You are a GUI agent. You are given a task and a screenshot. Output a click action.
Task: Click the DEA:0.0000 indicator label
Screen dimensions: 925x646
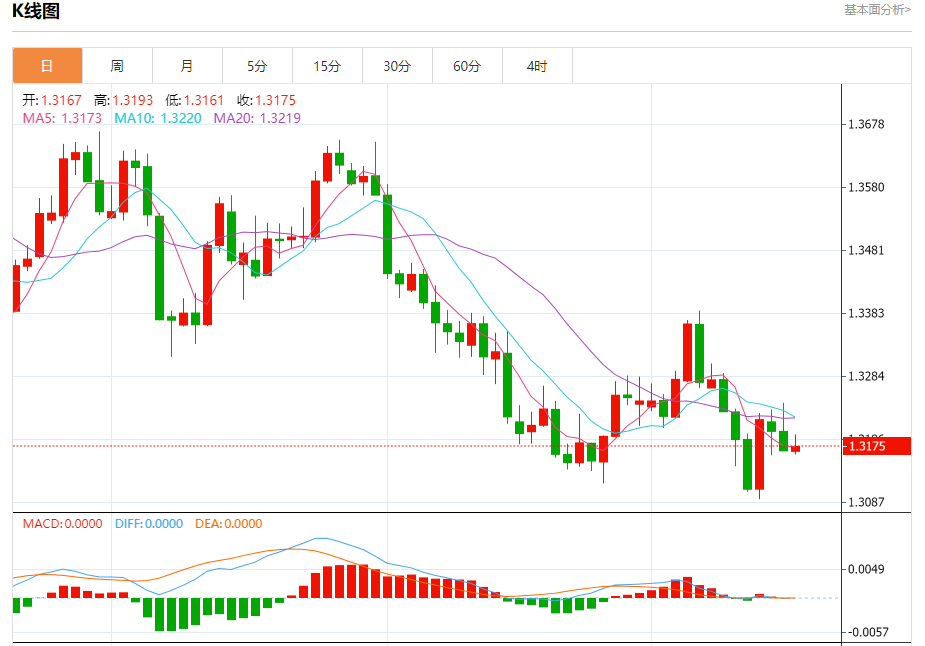click(x=229, y=523)
